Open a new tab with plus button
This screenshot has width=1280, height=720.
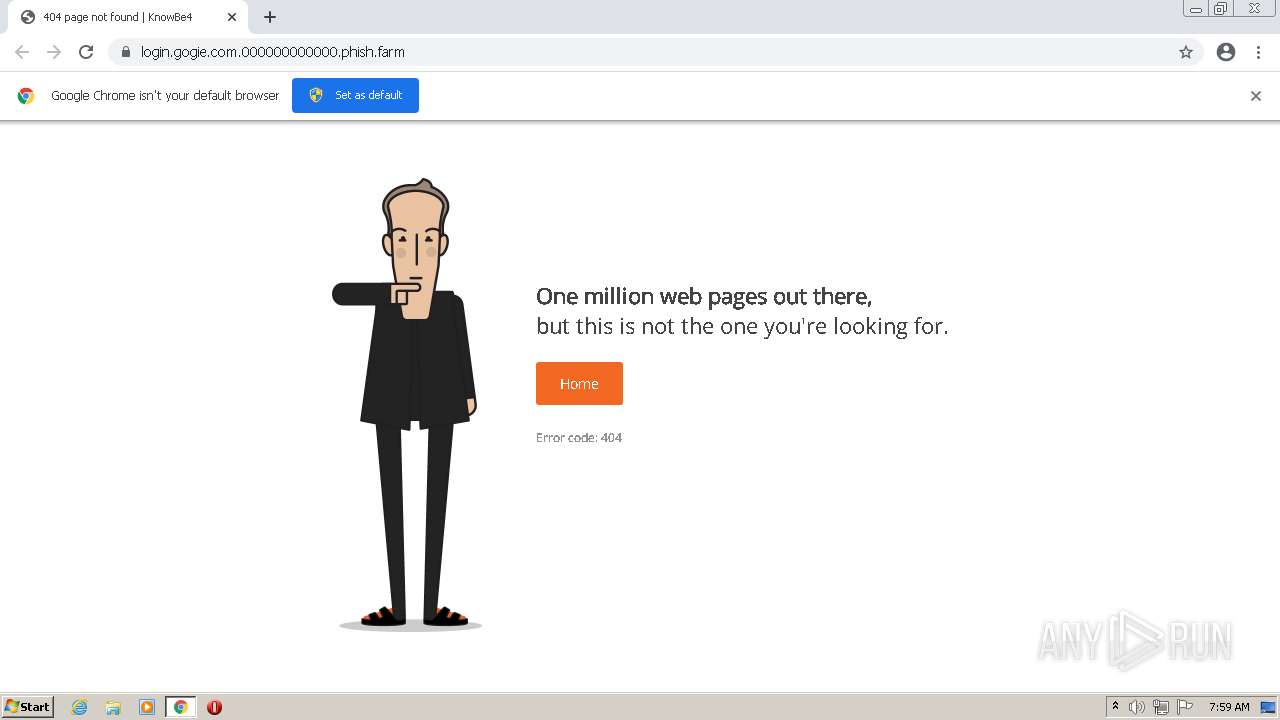pyautogui.click(x=270, y=17)
